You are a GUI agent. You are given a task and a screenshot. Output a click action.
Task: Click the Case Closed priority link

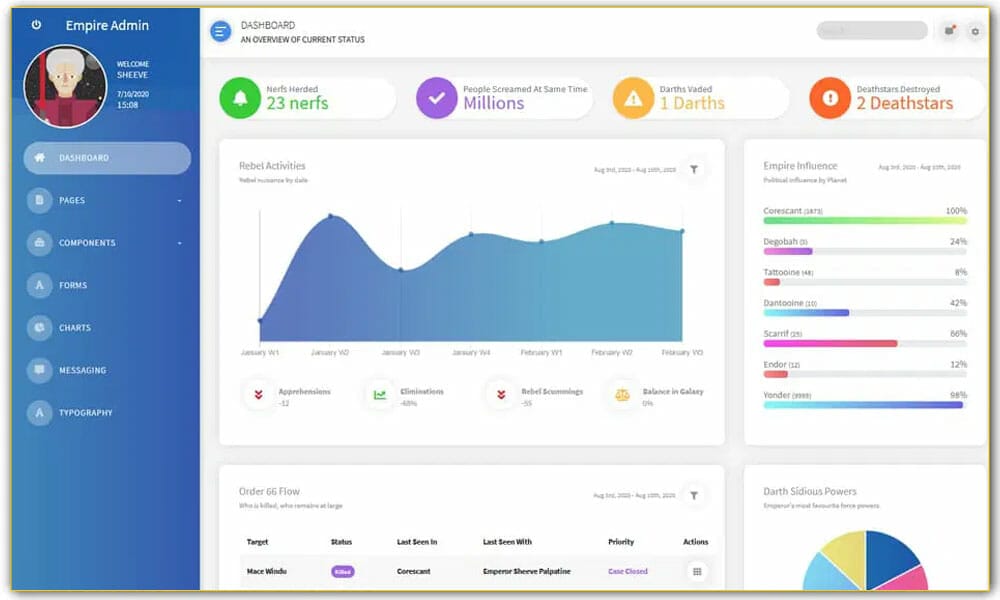(x=627, y=571)
